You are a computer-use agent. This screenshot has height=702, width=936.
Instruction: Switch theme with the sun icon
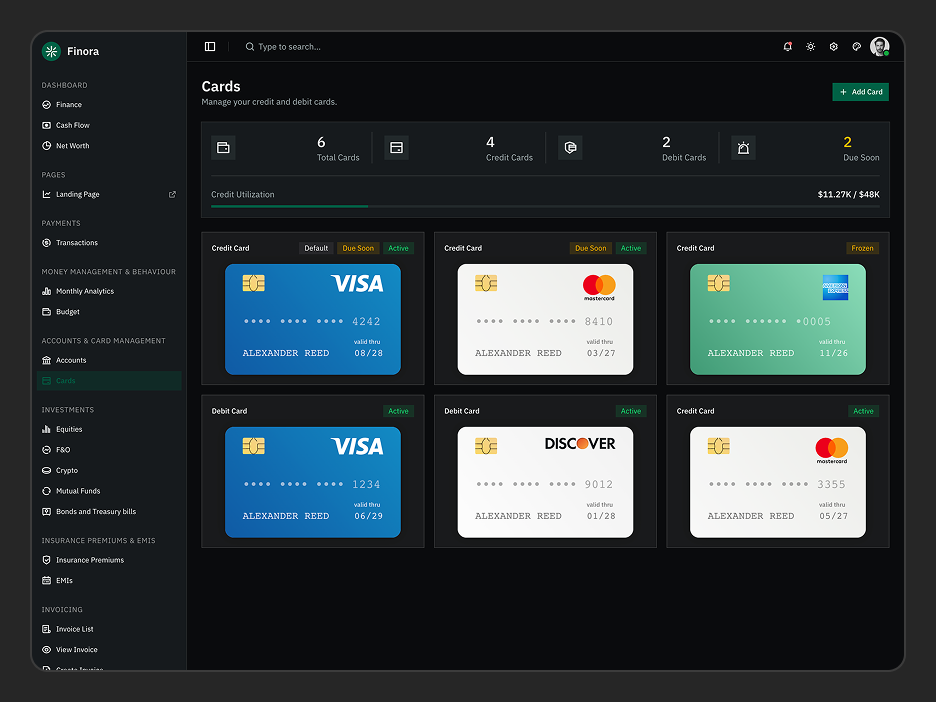(810, 47)
